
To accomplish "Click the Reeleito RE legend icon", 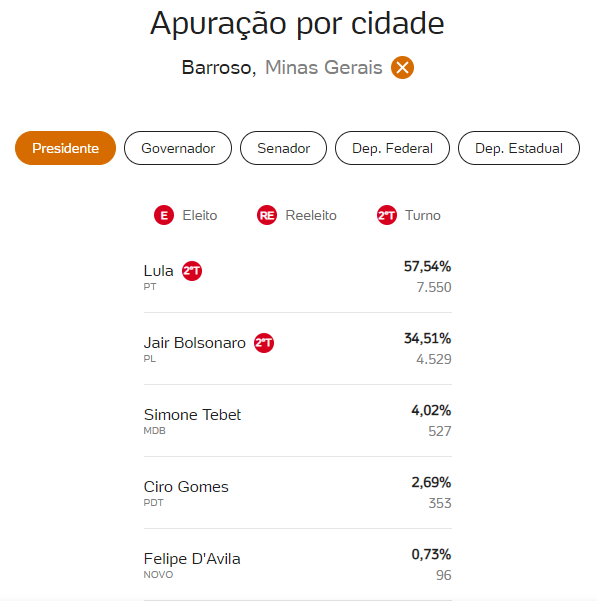I will point(267,215).
